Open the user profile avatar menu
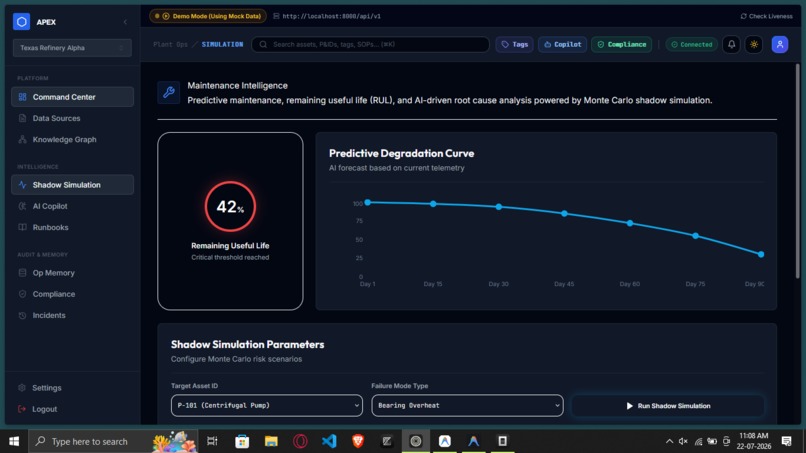 (x=780, y=44)
